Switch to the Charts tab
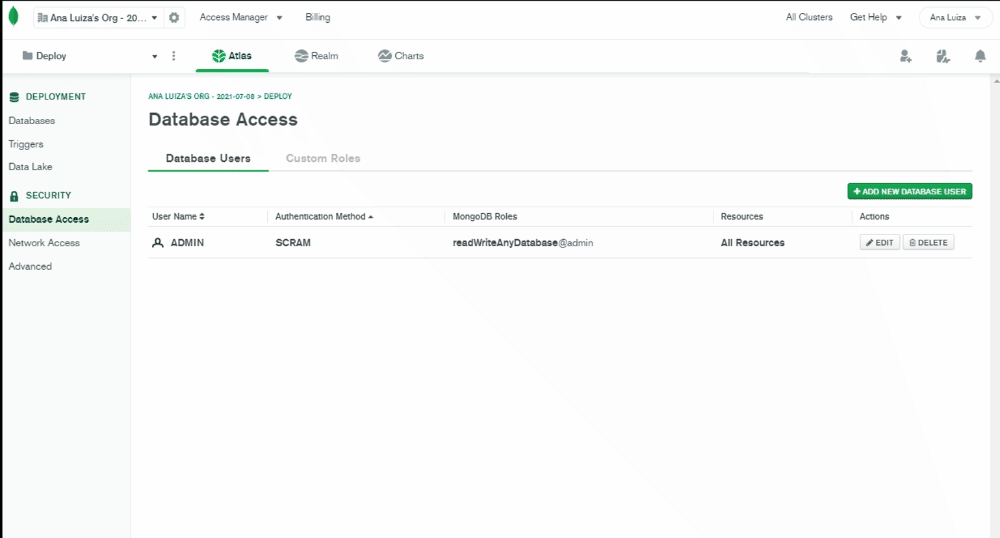 401,56
